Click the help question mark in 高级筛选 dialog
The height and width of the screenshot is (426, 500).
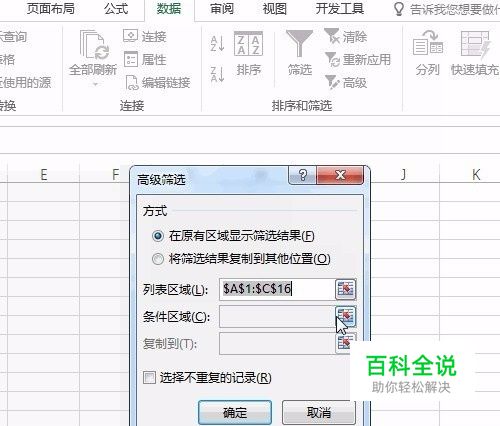(x=303, y=175)
